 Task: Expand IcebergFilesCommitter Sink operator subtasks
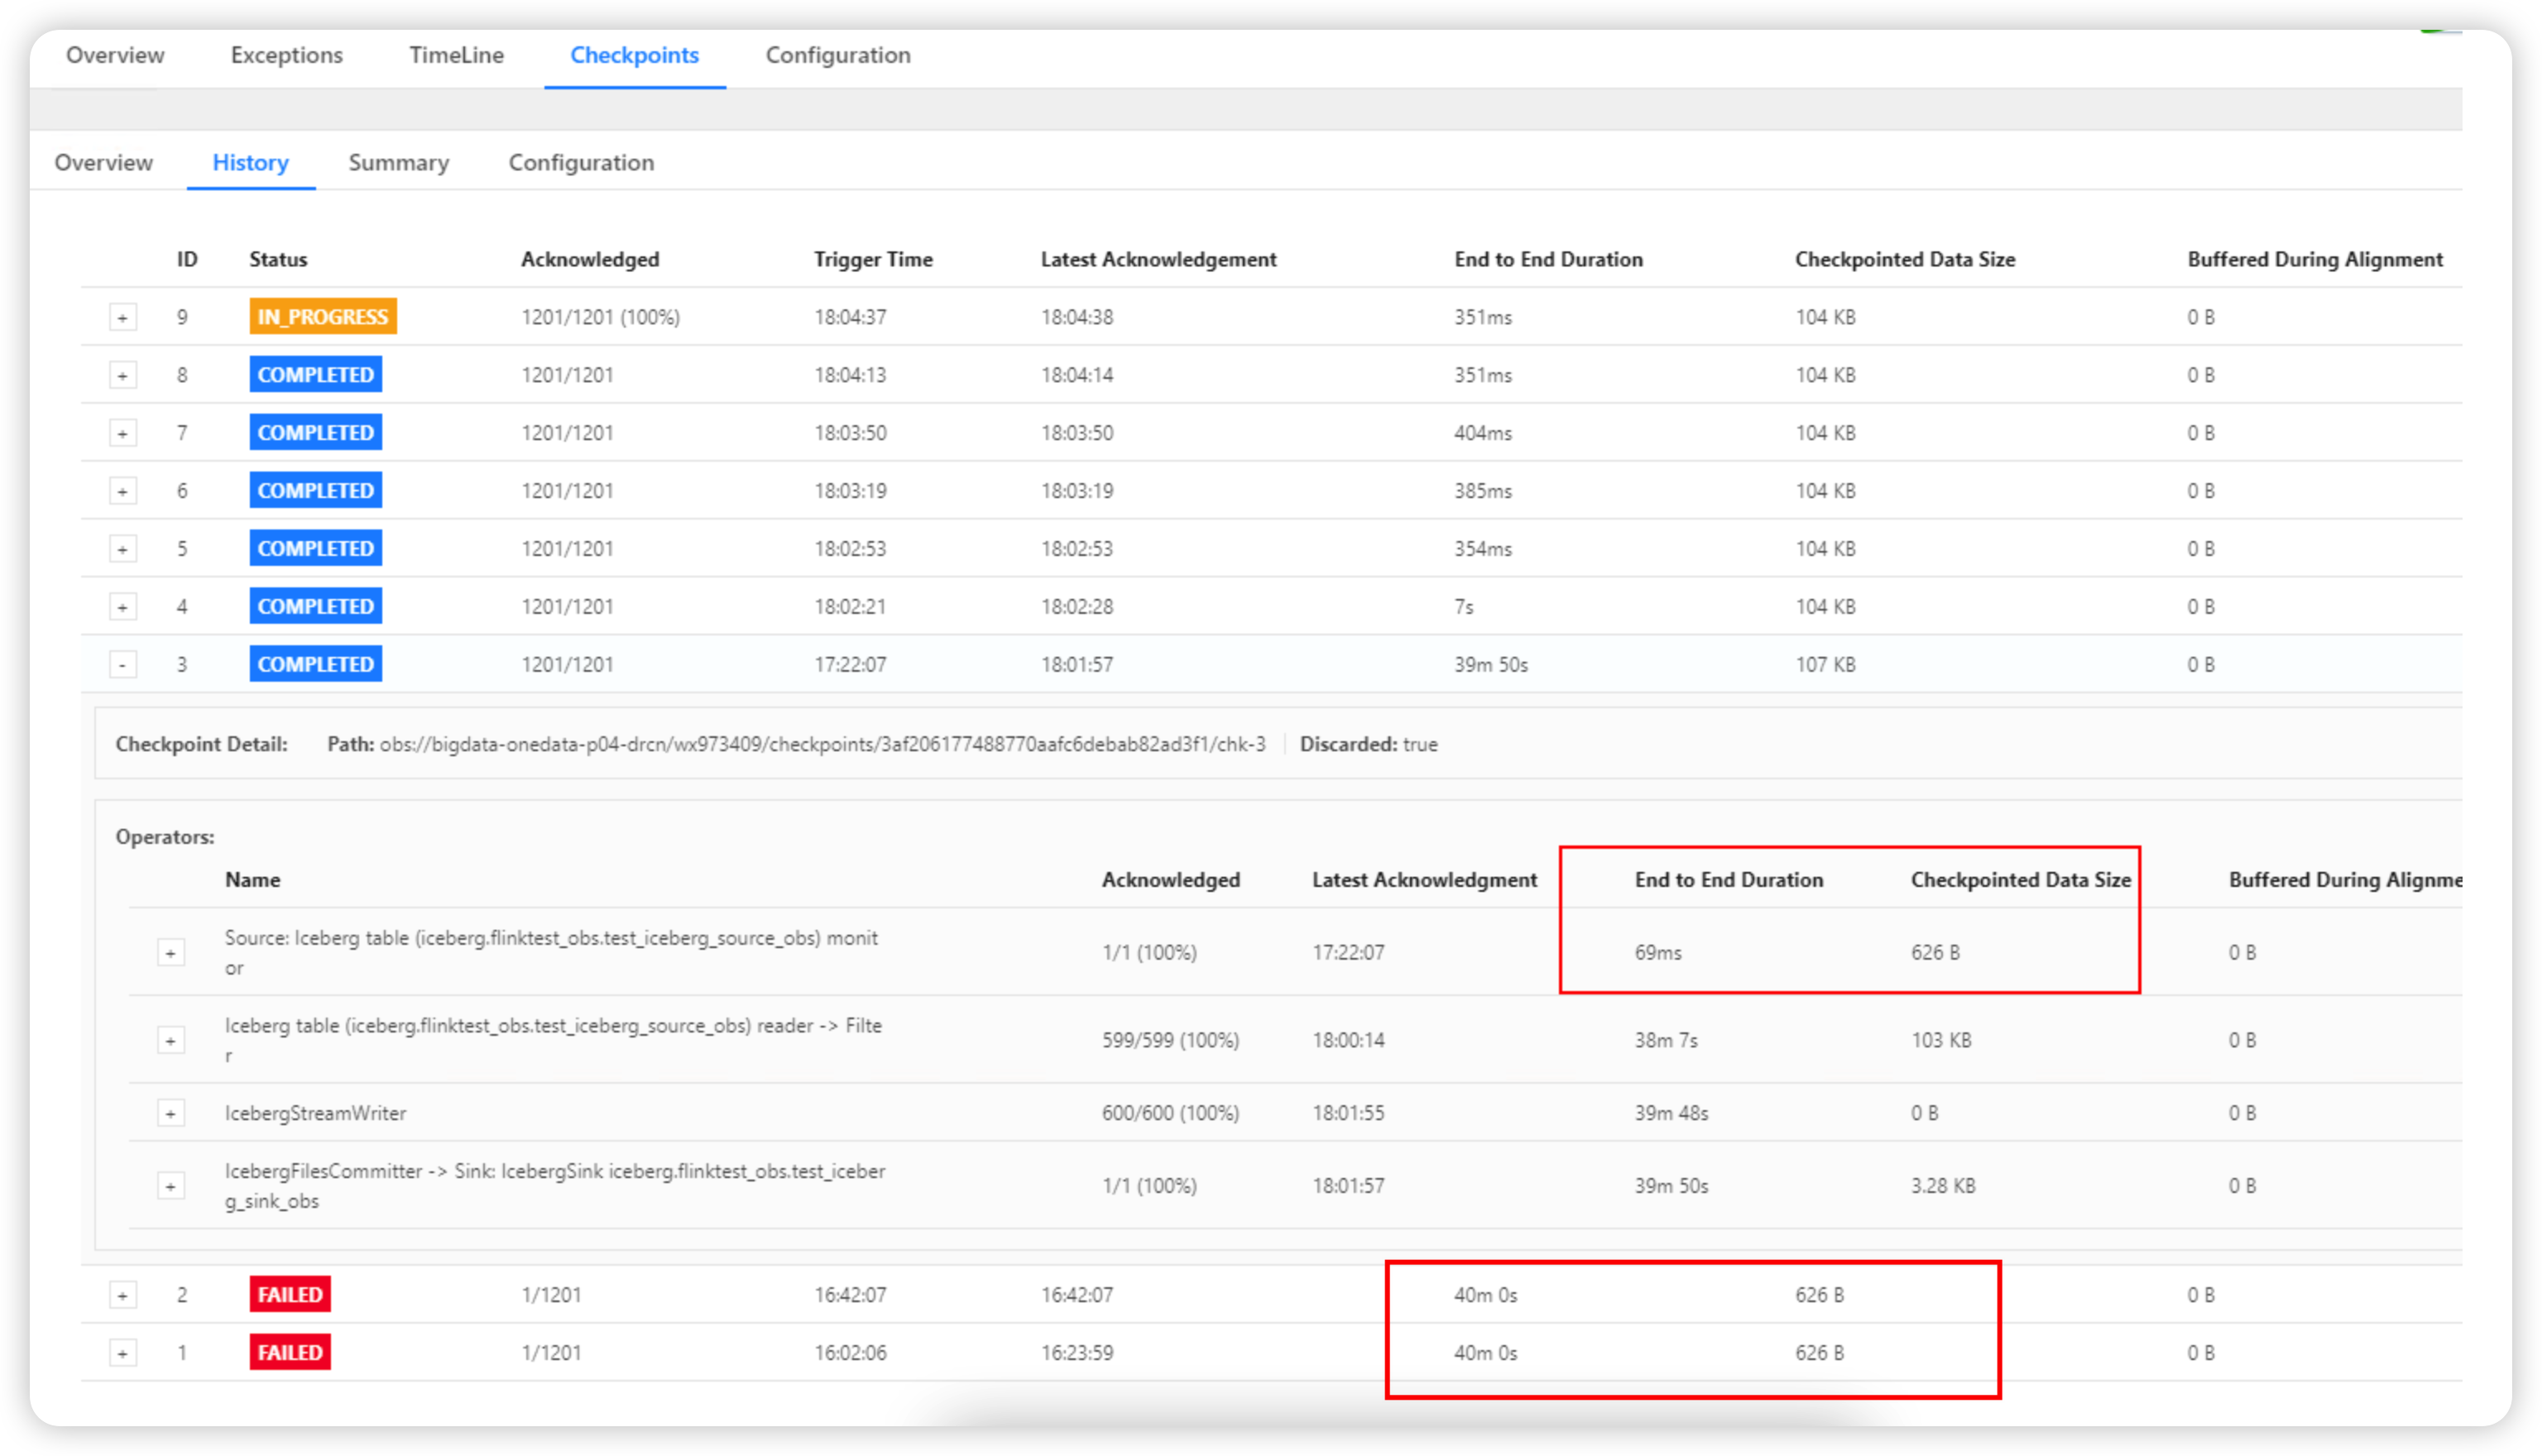(171, 1187)
